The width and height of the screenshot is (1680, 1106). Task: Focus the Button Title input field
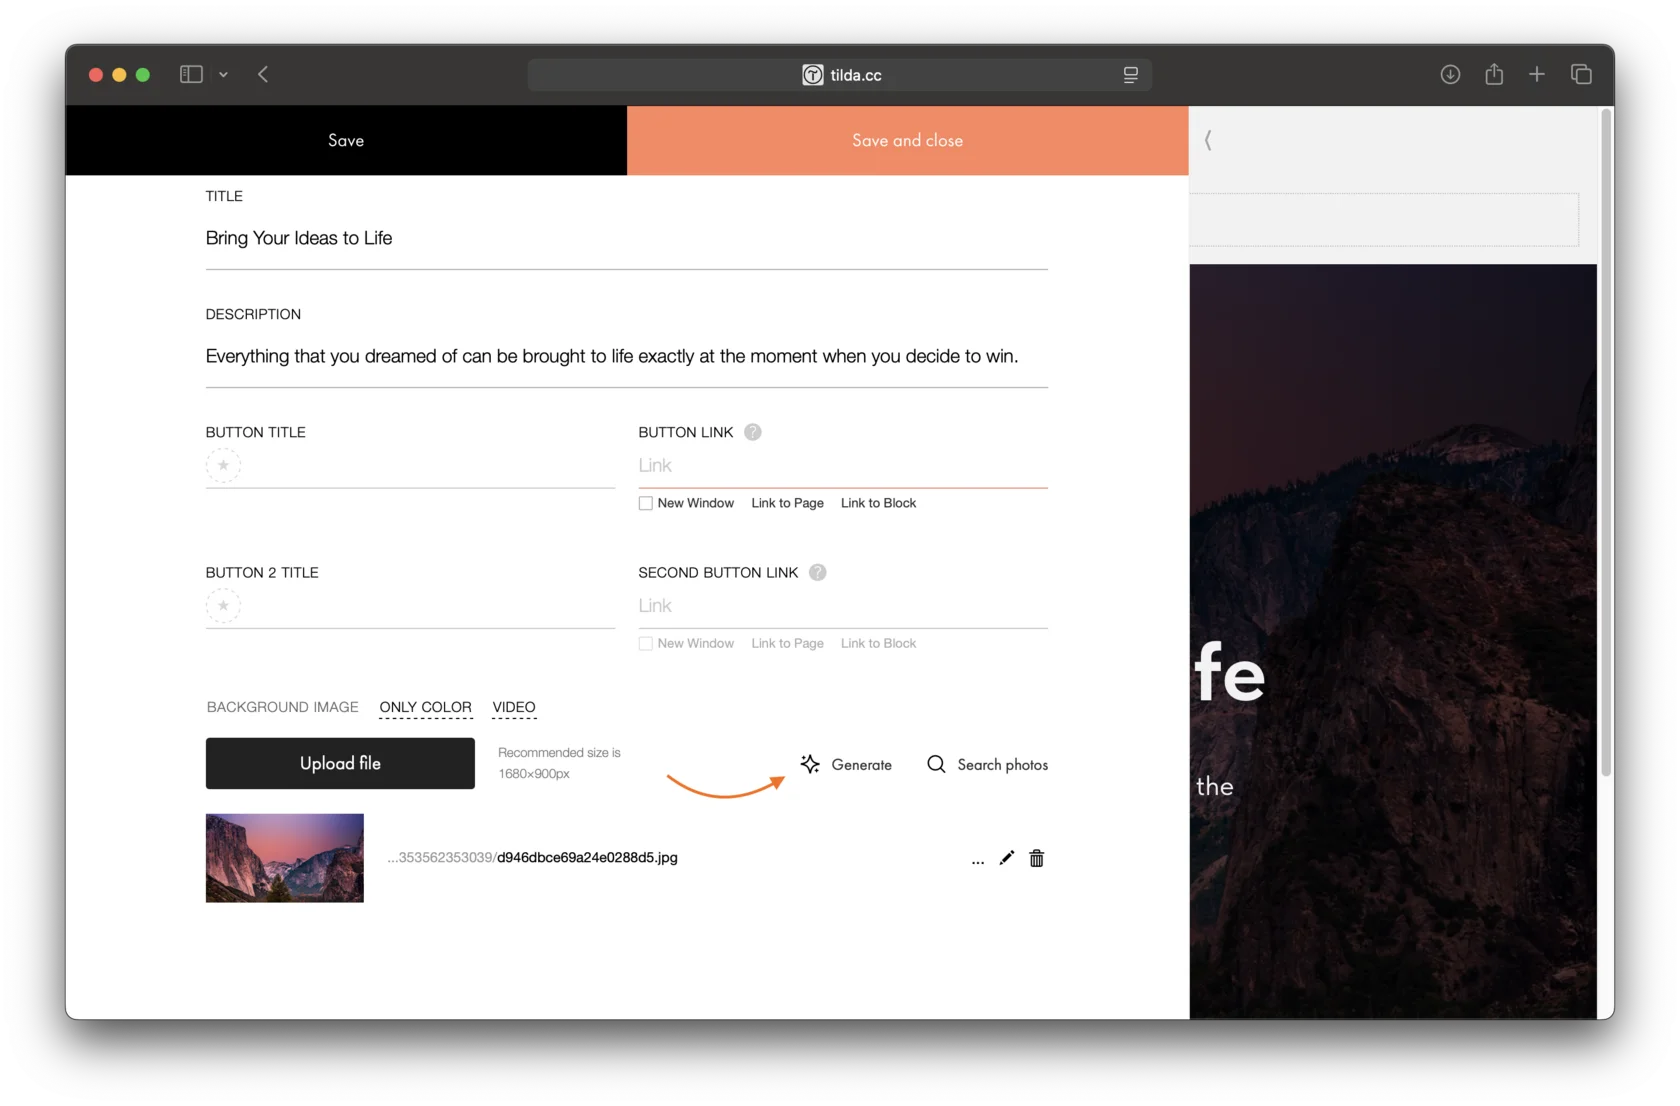[410, 465]
